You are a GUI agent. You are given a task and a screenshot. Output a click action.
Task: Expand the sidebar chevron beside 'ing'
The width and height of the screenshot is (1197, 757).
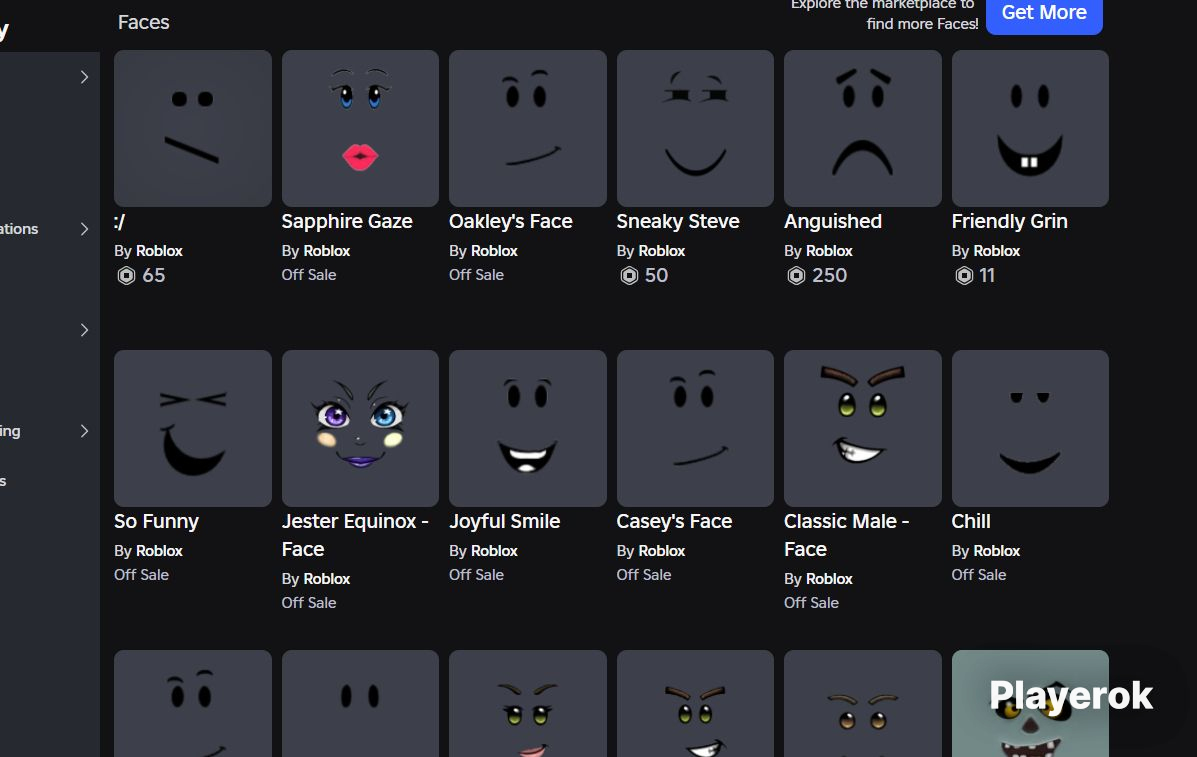[84, 431]
